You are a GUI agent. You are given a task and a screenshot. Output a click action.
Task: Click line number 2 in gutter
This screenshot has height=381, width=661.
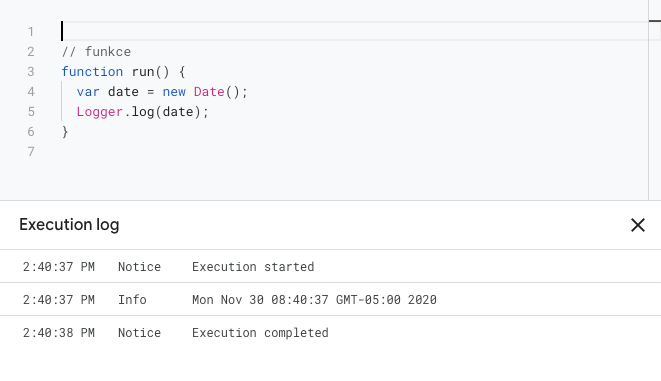[31, 52]
